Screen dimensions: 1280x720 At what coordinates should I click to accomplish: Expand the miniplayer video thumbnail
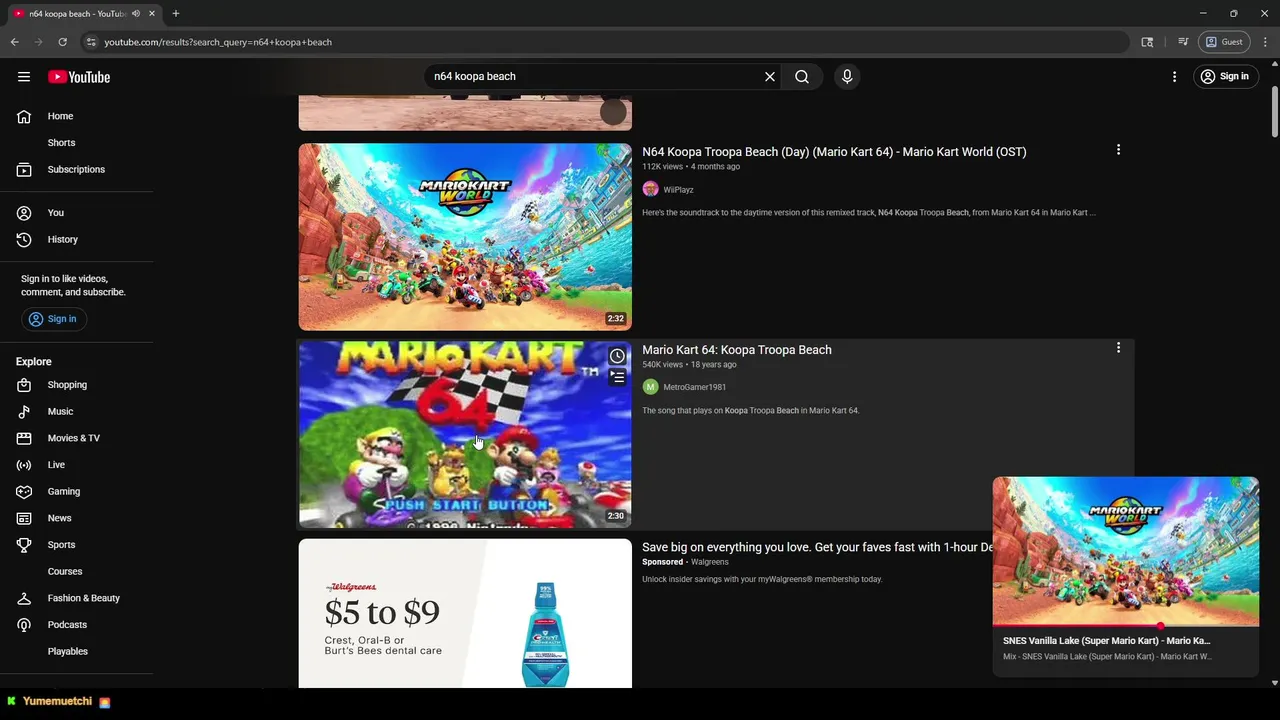tap(1126, 551)
